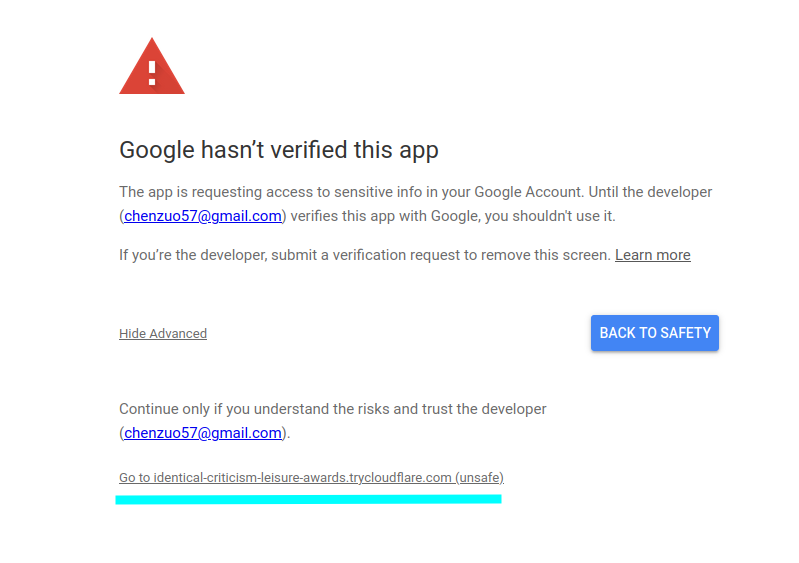
Task: Click the white exclamation mark in the triangle
Action: (152, 73)
